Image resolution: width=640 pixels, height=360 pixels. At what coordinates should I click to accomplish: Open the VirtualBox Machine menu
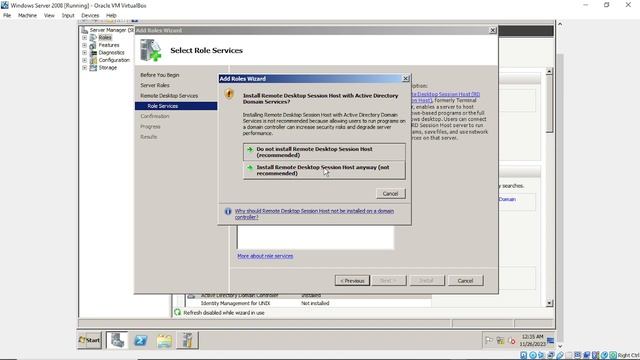27,16
